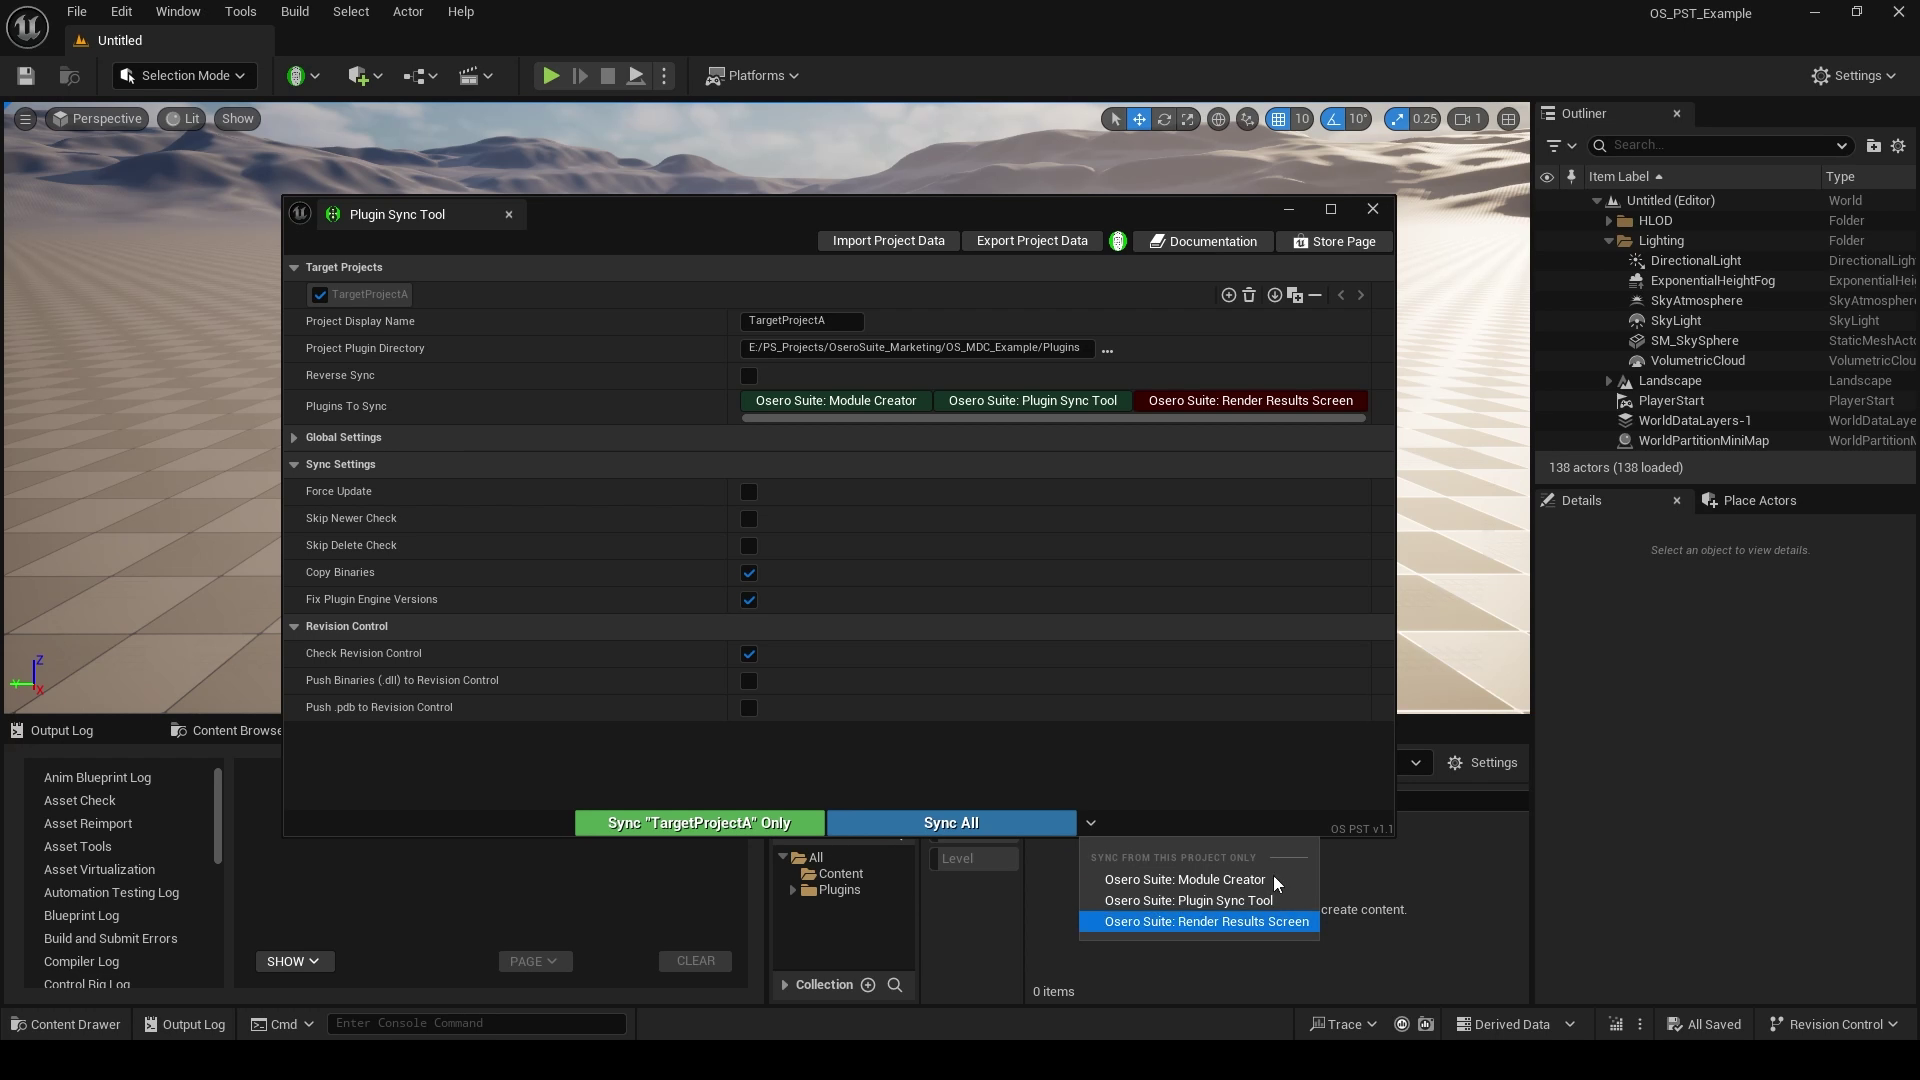The height and width of the screenshot is (1080, 1920).
Task: Open the Sync All dropdown arrow
Action: pos(1091,823)
